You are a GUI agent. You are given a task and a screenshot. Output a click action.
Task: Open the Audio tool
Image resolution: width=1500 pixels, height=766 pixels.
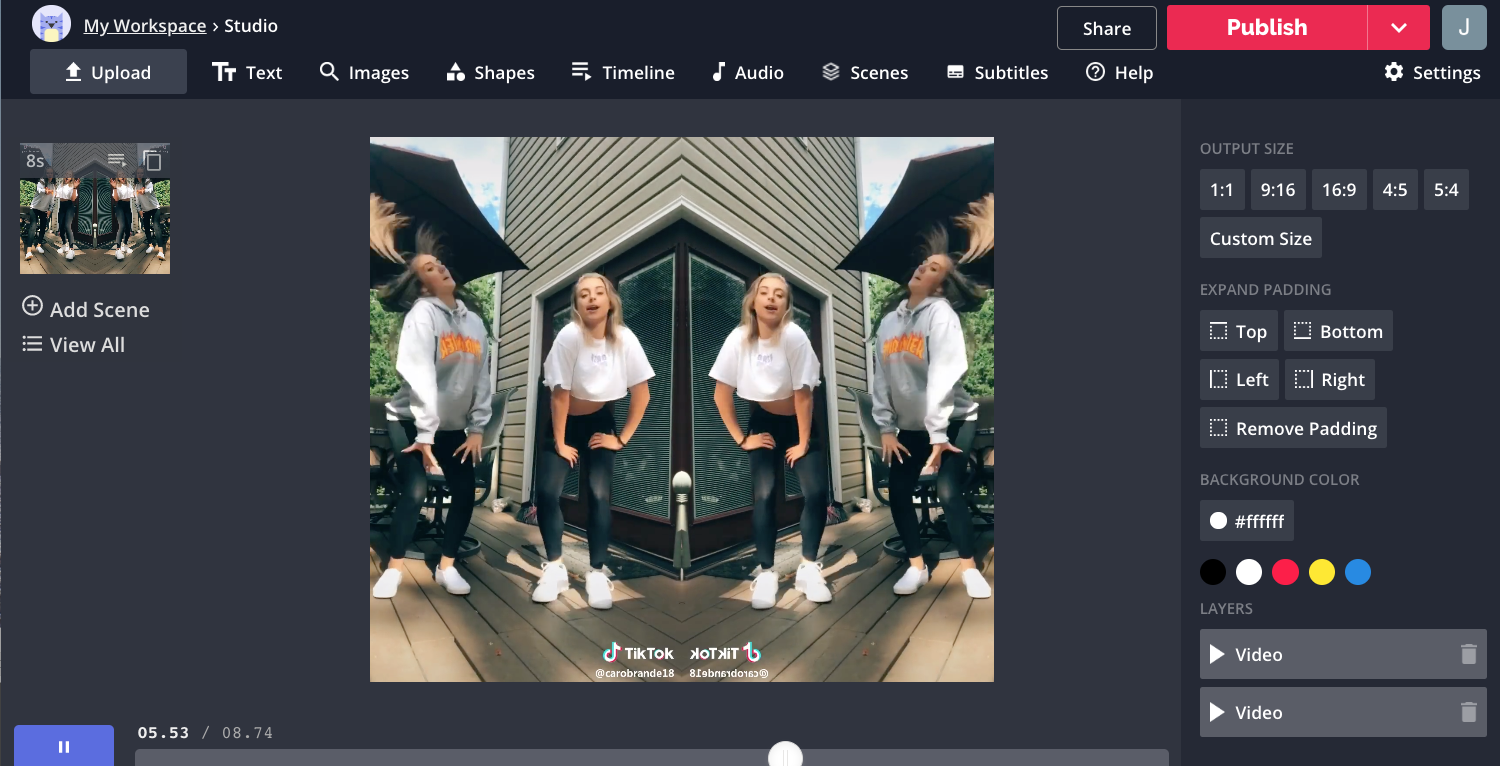point(747,72)
